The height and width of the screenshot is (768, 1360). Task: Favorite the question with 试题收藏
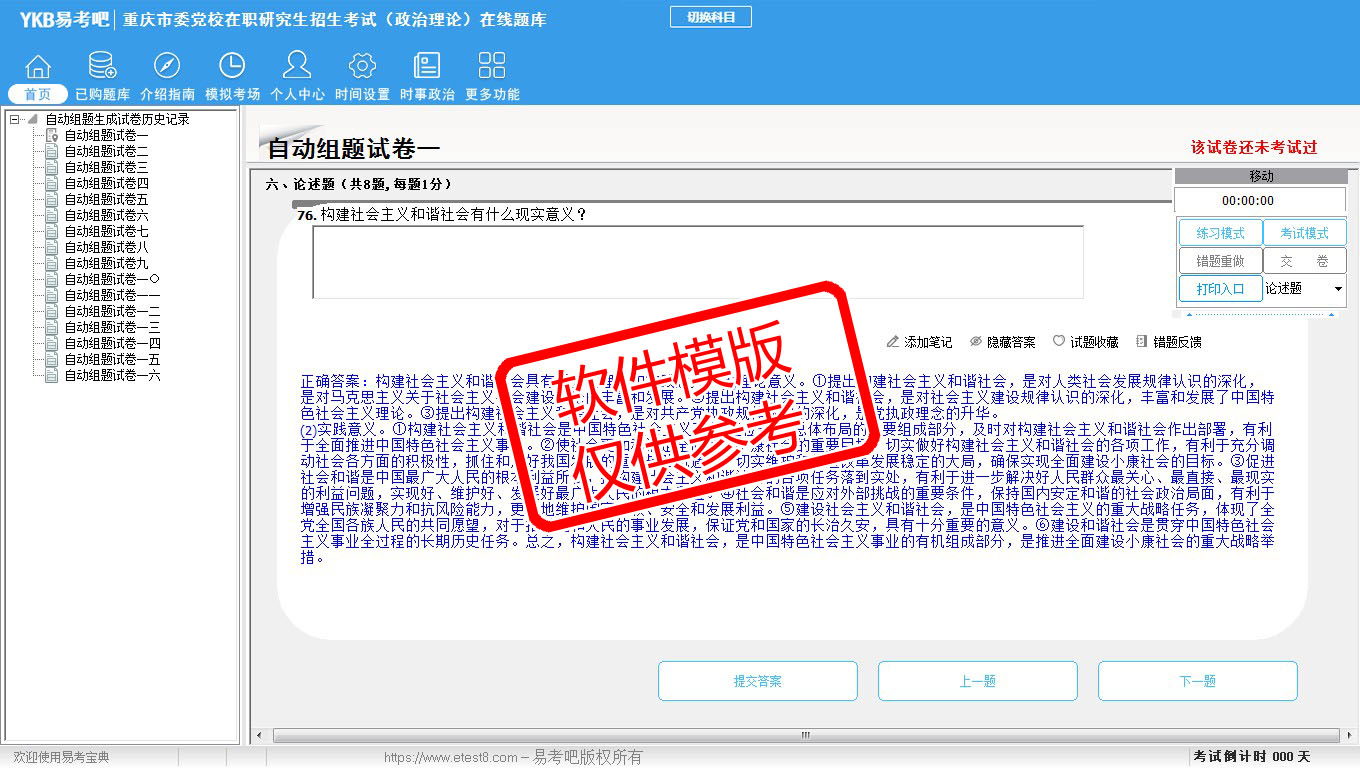click(x=1085, y=342)
